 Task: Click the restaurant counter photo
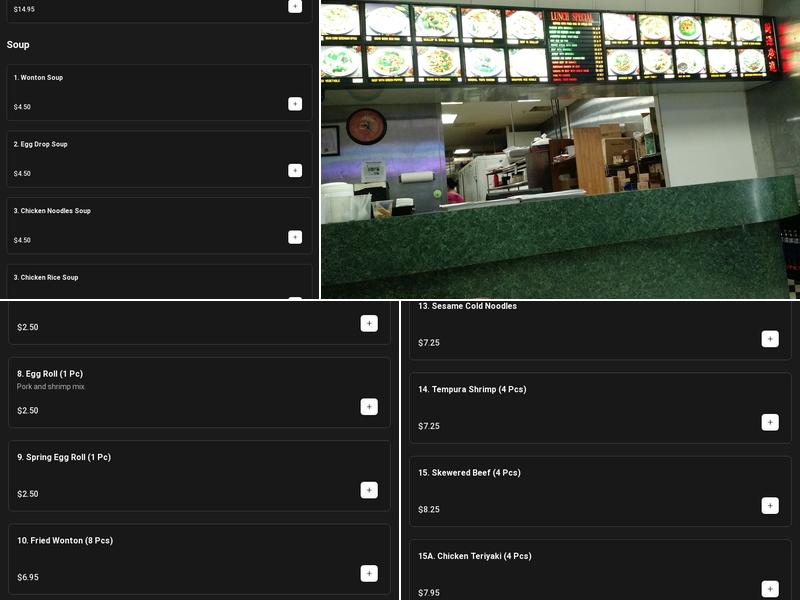pyautogui.click(x=560, y=150)
